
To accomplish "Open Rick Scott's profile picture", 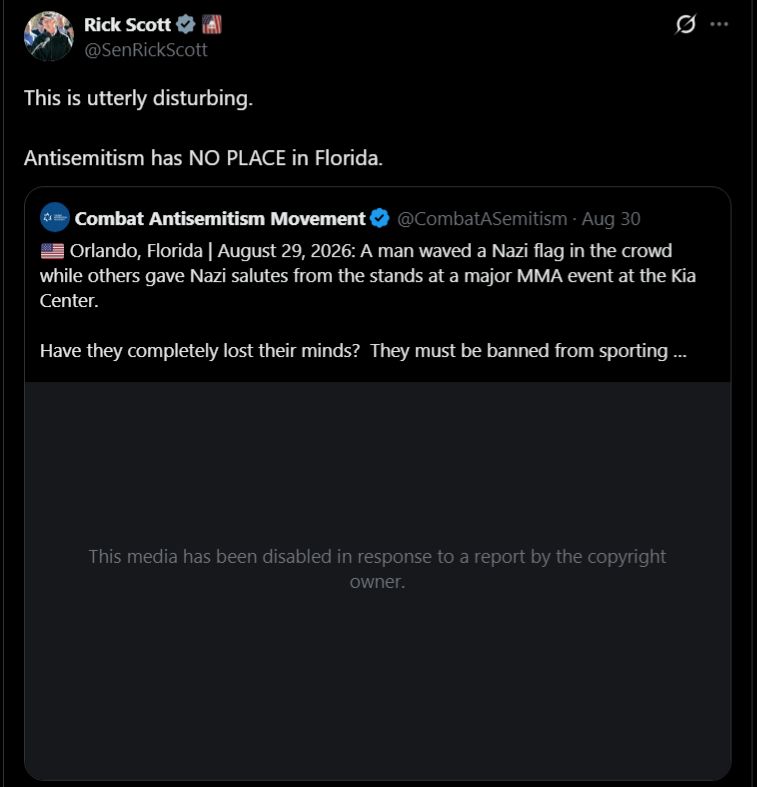I will coord(49,36).
